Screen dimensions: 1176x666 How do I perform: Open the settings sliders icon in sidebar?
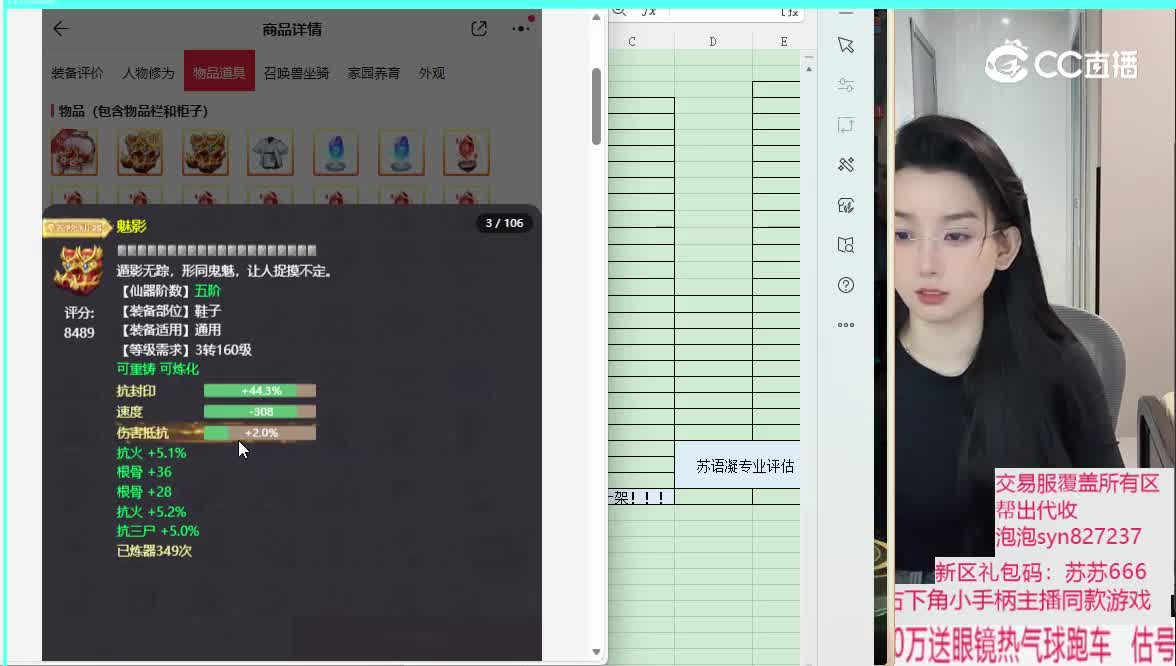tap(846, 85)
